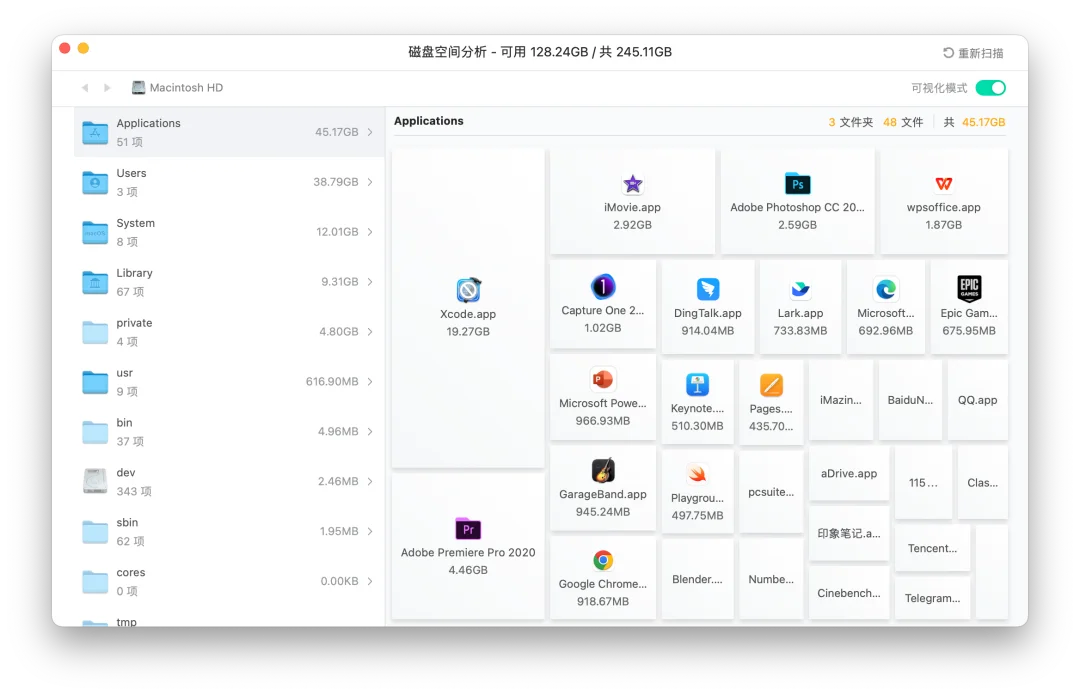Select the Microsoft Edge icon
This screenshot has width=1080, height=695.
click(x=886, y=289)
